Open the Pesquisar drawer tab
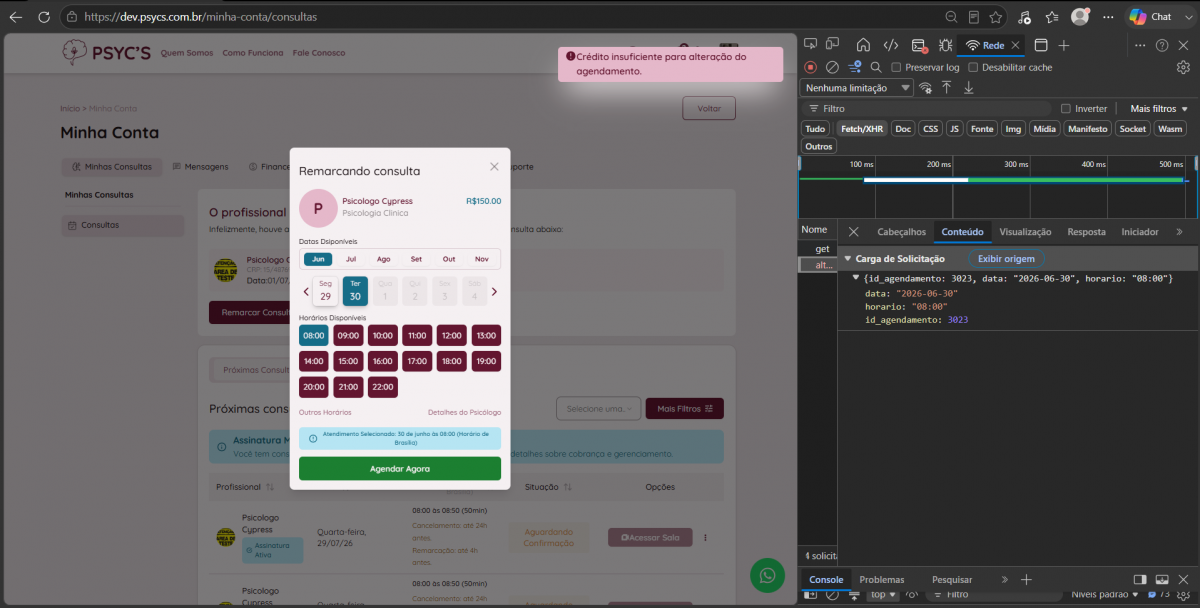 tap(952, 579)
